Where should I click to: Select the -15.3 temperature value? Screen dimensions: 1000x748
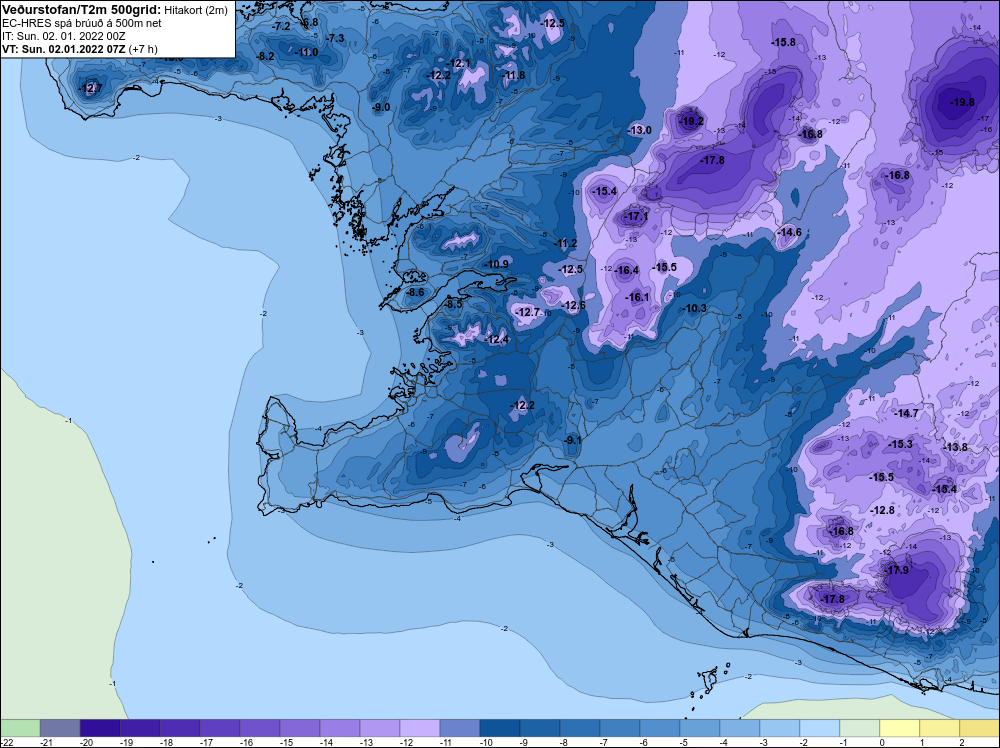(x=900, y=444)
